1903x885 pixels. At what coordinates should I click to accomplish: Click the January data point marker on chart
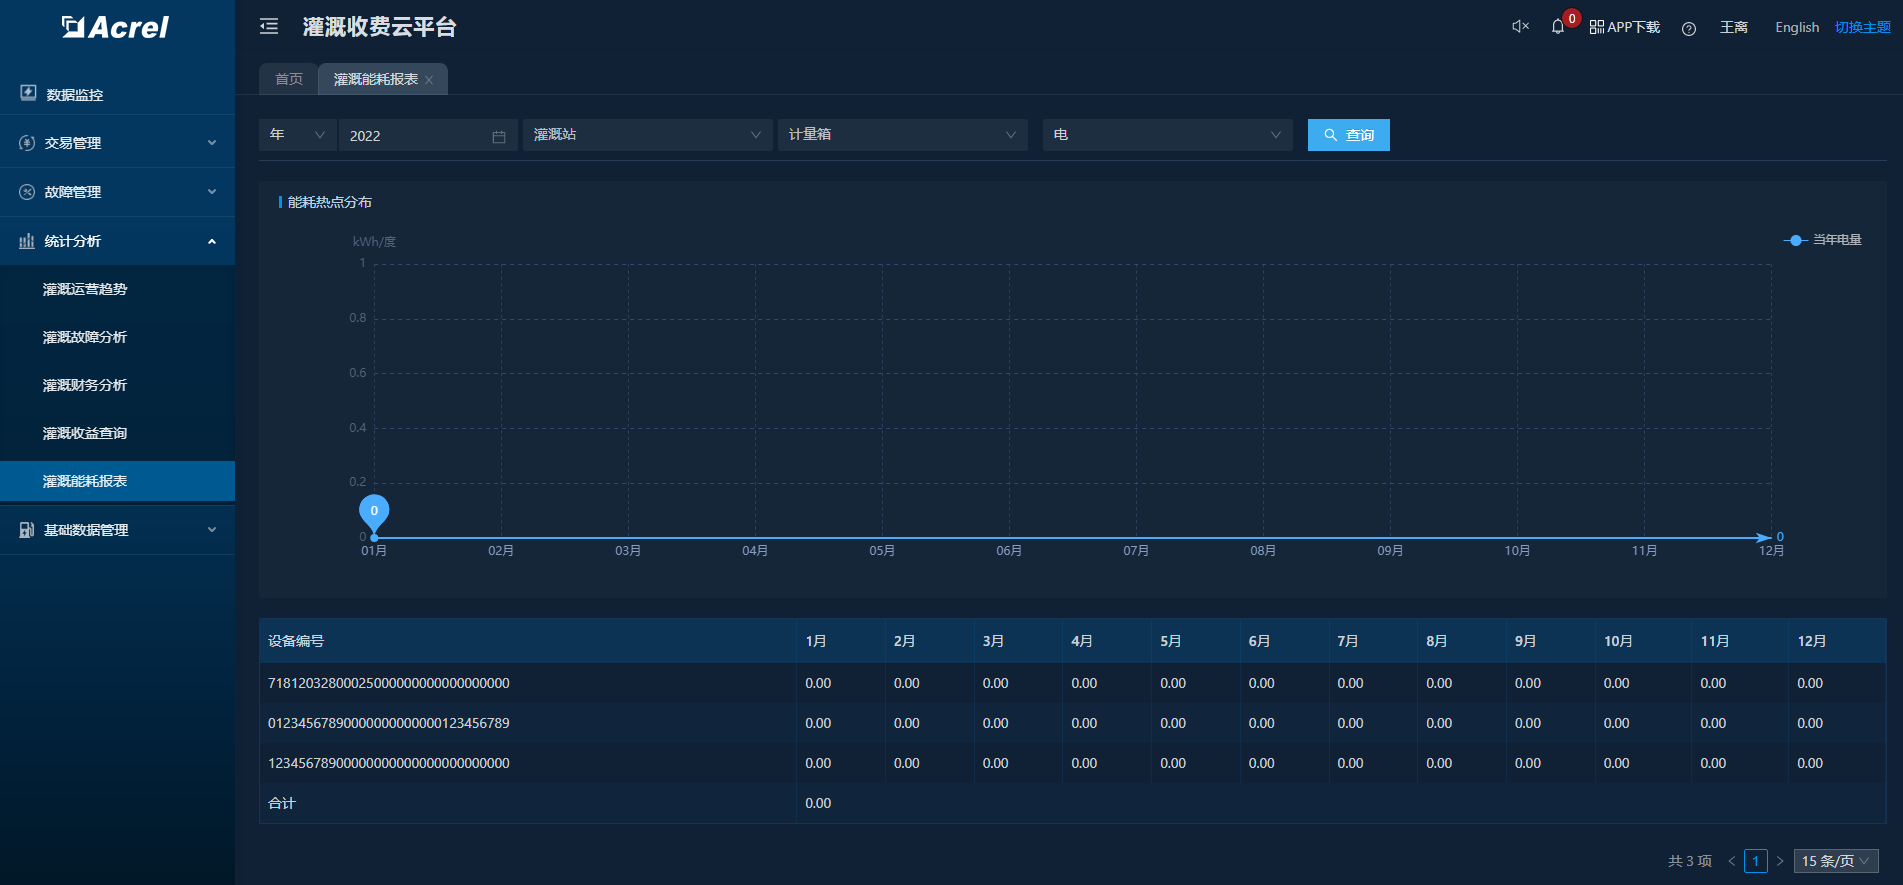[374, 512]
